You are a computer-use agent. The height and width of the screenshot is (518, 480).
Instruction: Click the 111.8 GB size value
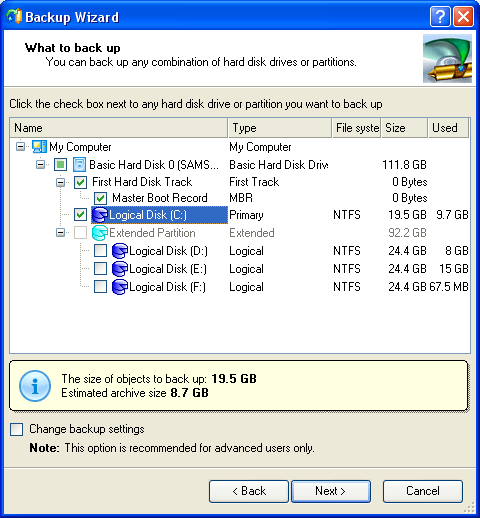click(404, 165)
